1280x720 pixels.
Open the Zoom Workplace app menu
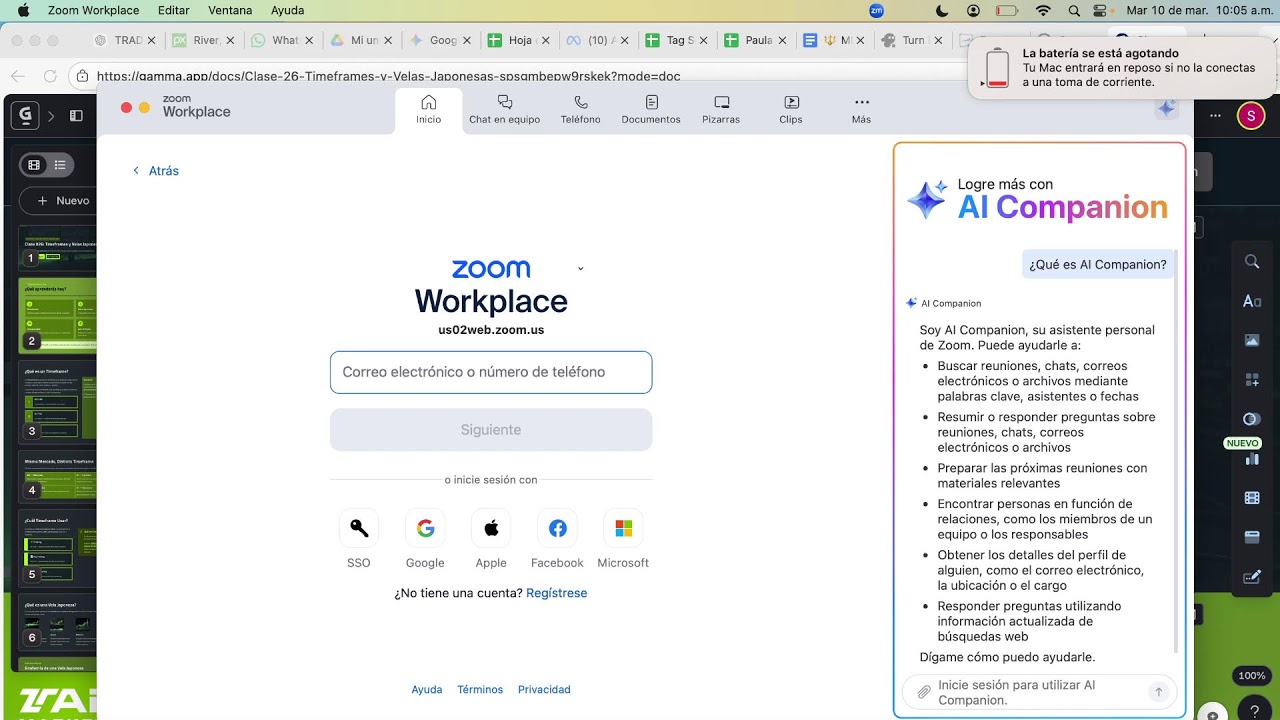click(94, 10)
